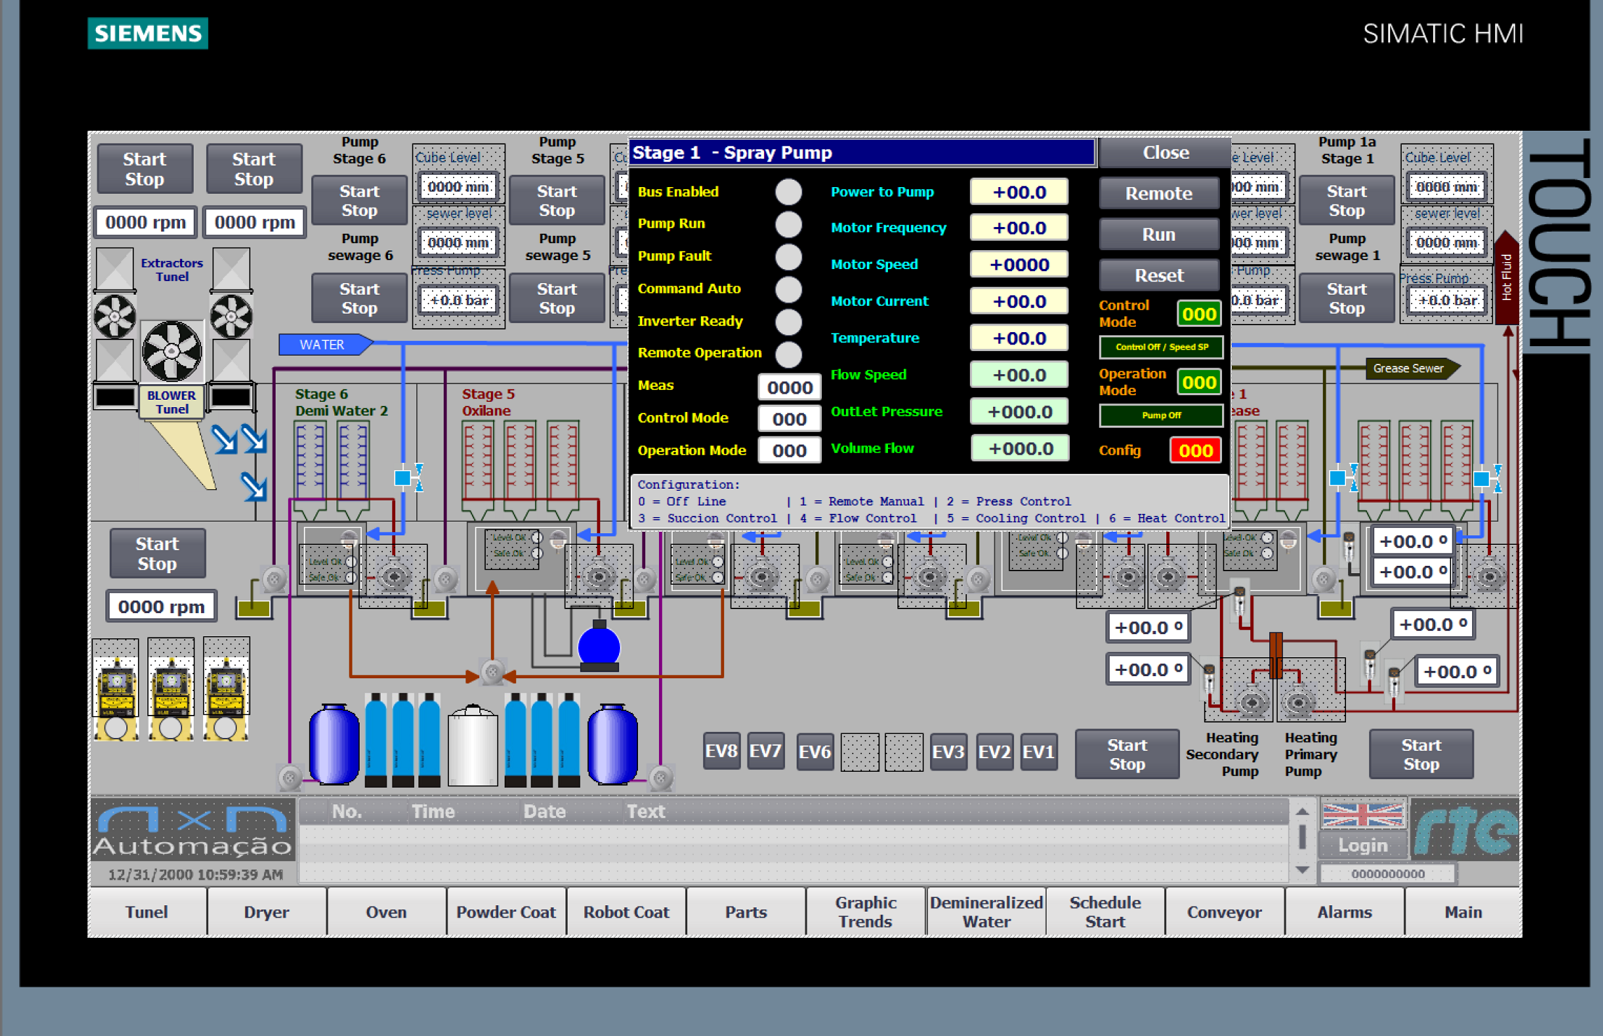The height and width of the screenshot is (1036, 1603).
Task: Click the UK flag language icon
Action: coord(1363,813)
